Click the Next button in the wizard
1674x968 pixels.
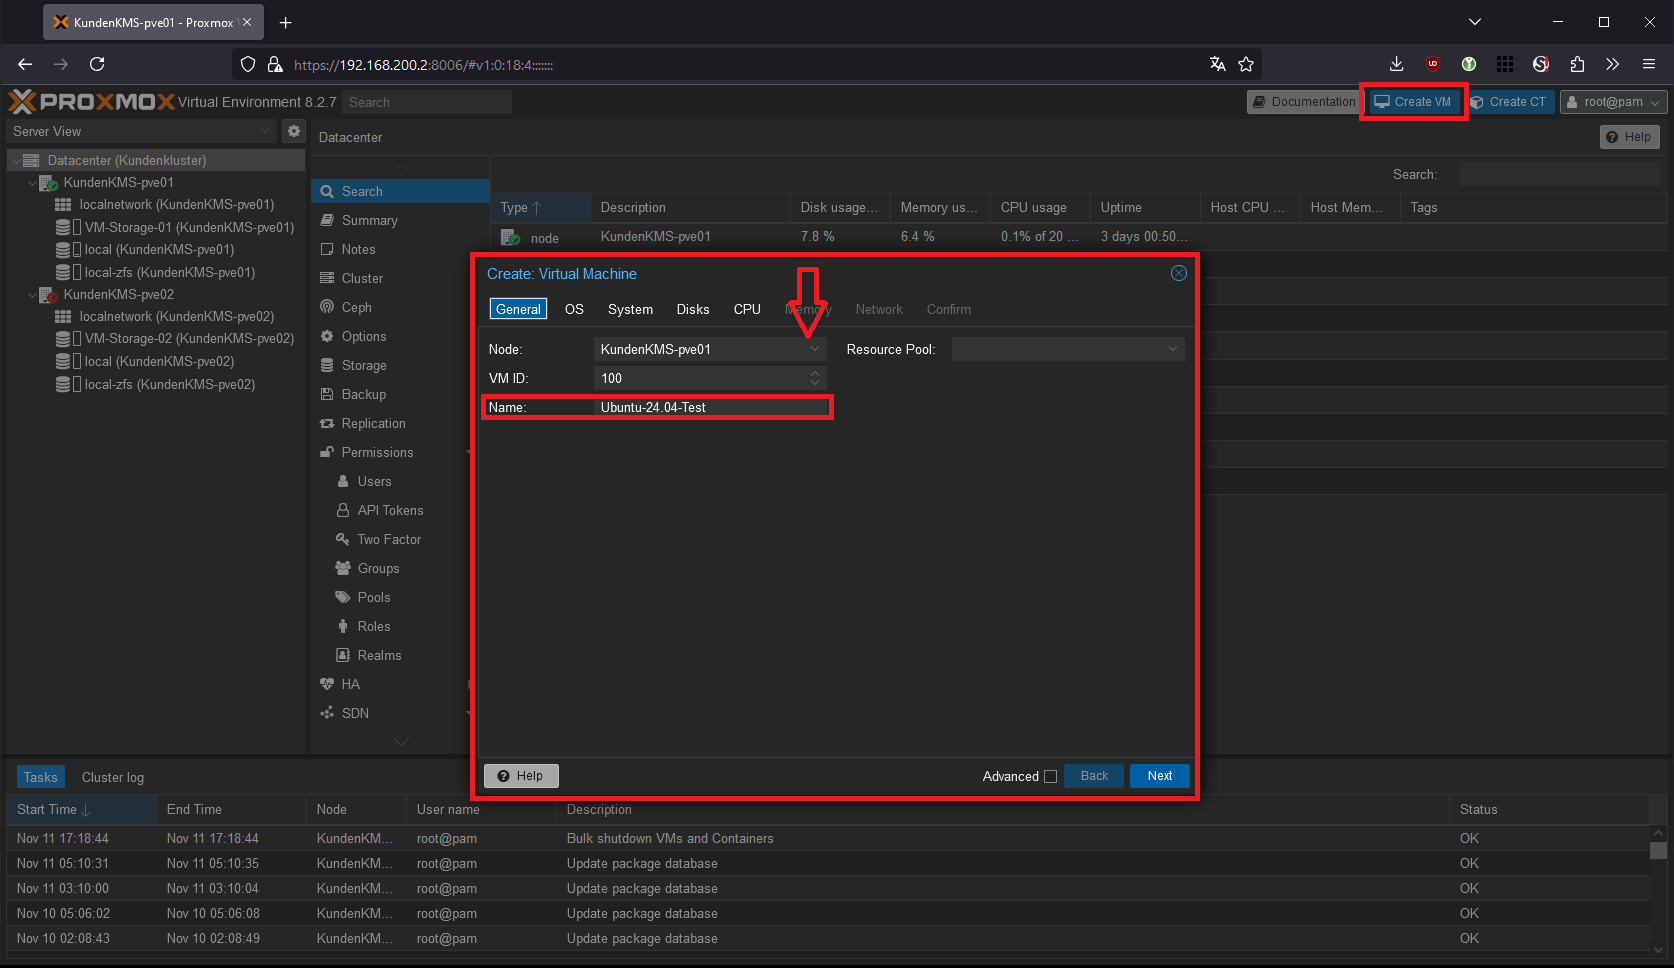(1159, 776)
